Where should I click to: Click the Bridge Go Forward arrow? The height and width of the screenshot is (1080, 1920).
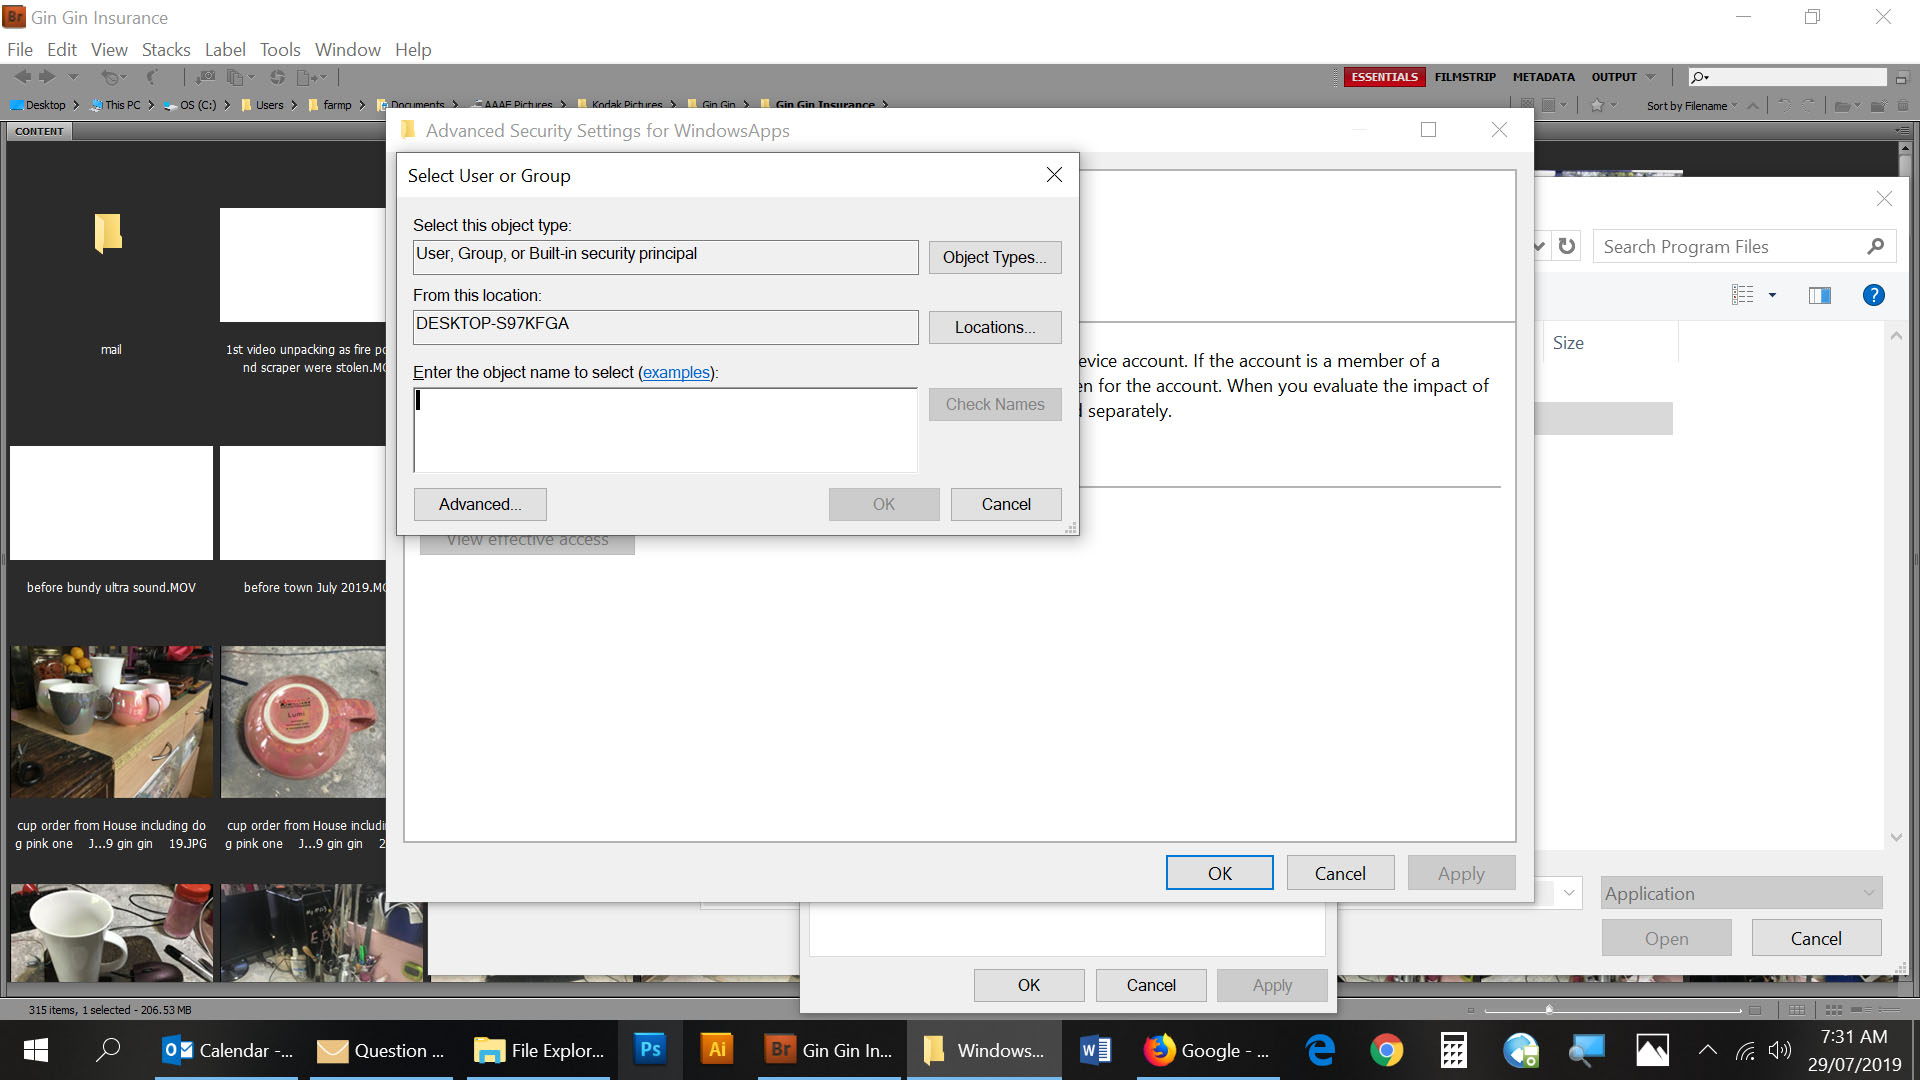[x=47, y=77]
